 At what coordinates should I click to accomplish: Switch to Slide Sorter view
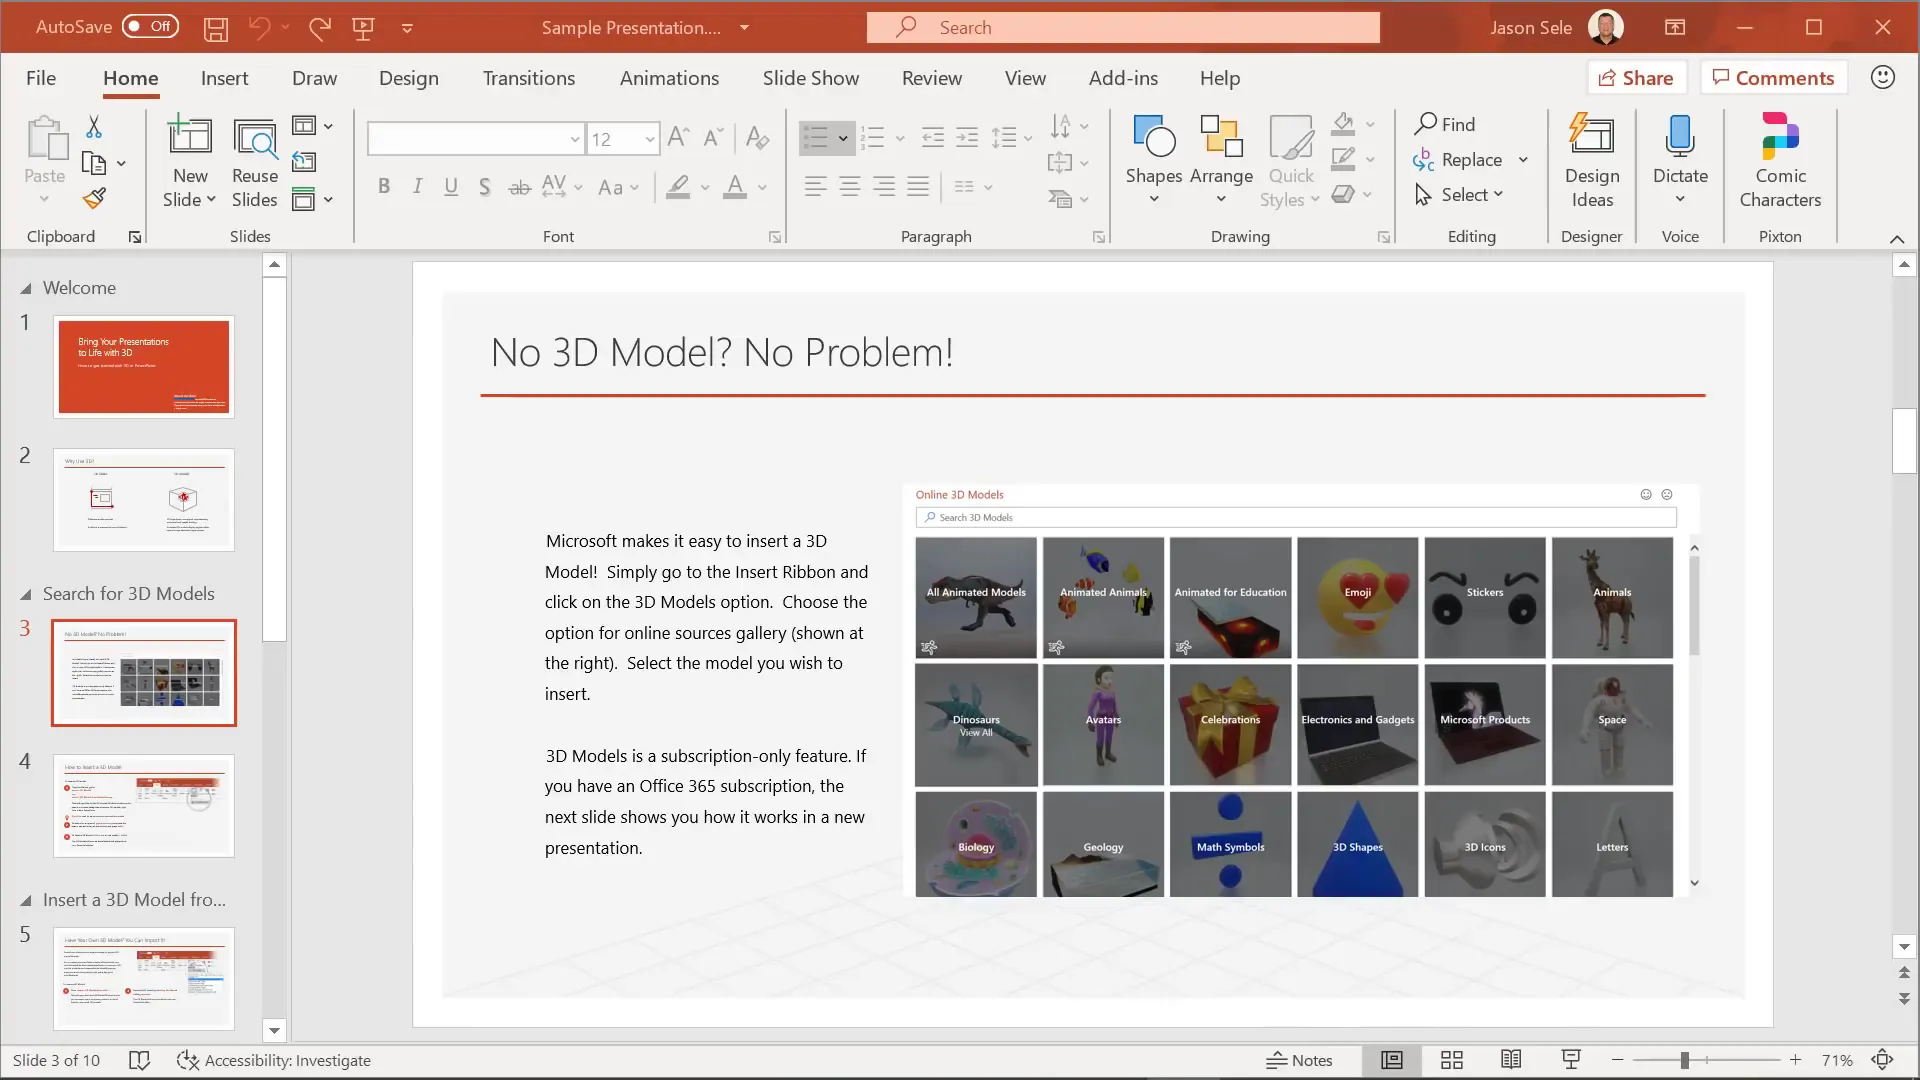1452,1060
